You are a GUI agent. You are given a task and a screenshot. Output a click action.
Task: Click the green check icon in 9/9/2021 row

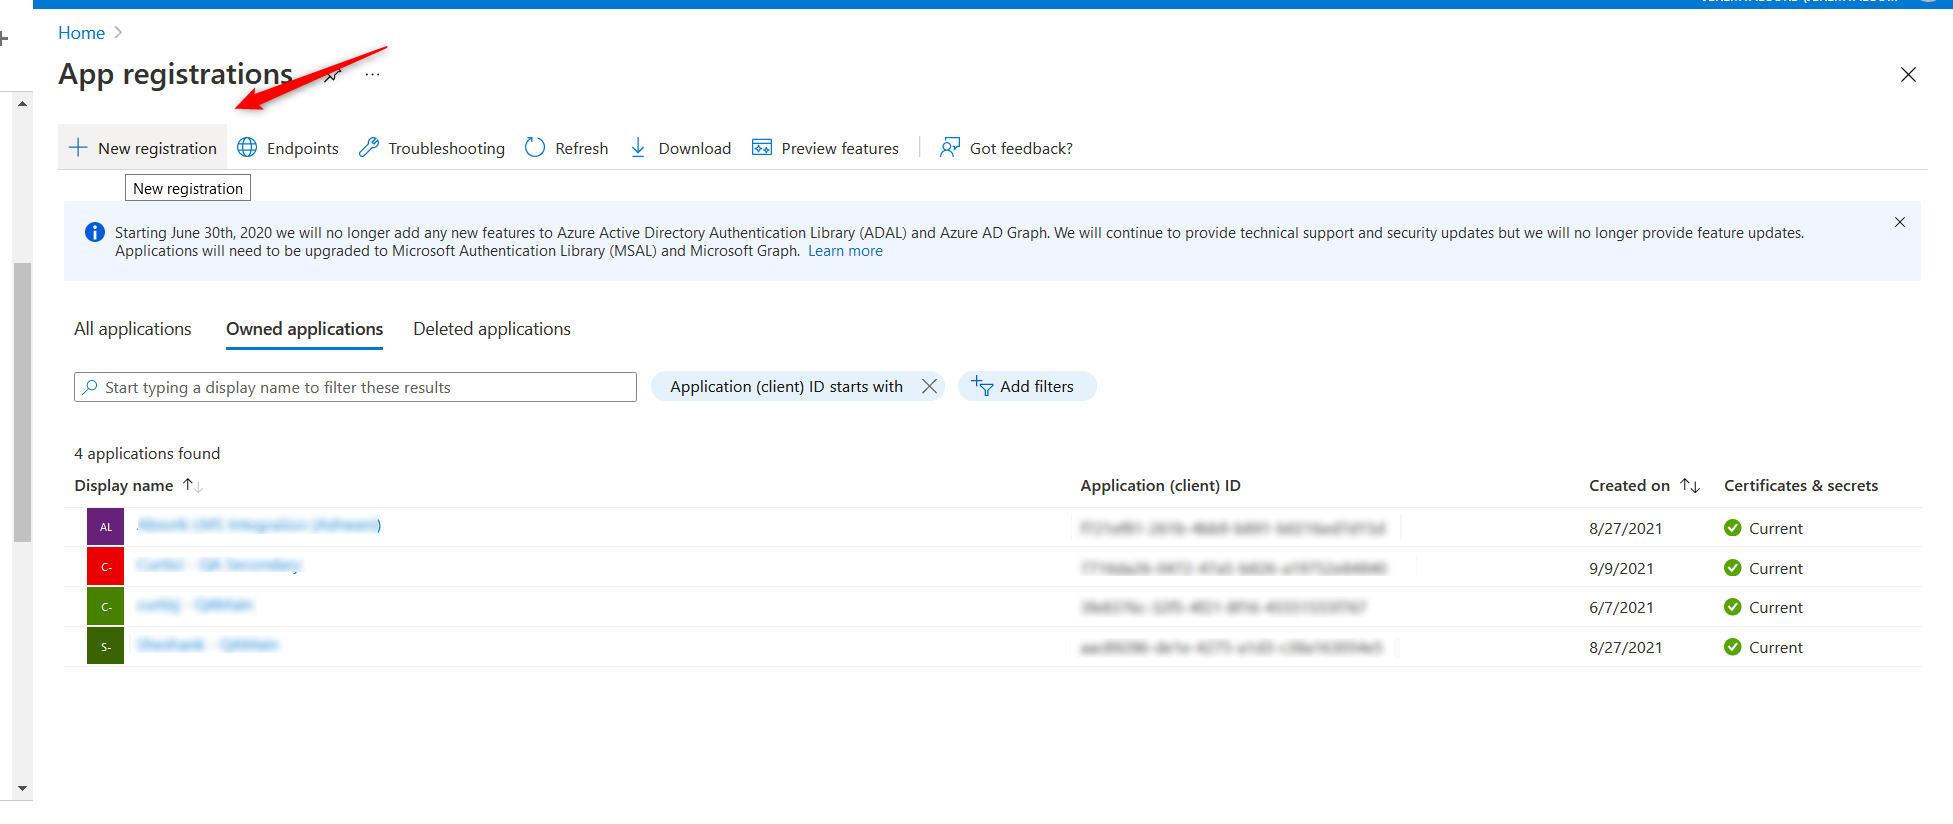1733,568
